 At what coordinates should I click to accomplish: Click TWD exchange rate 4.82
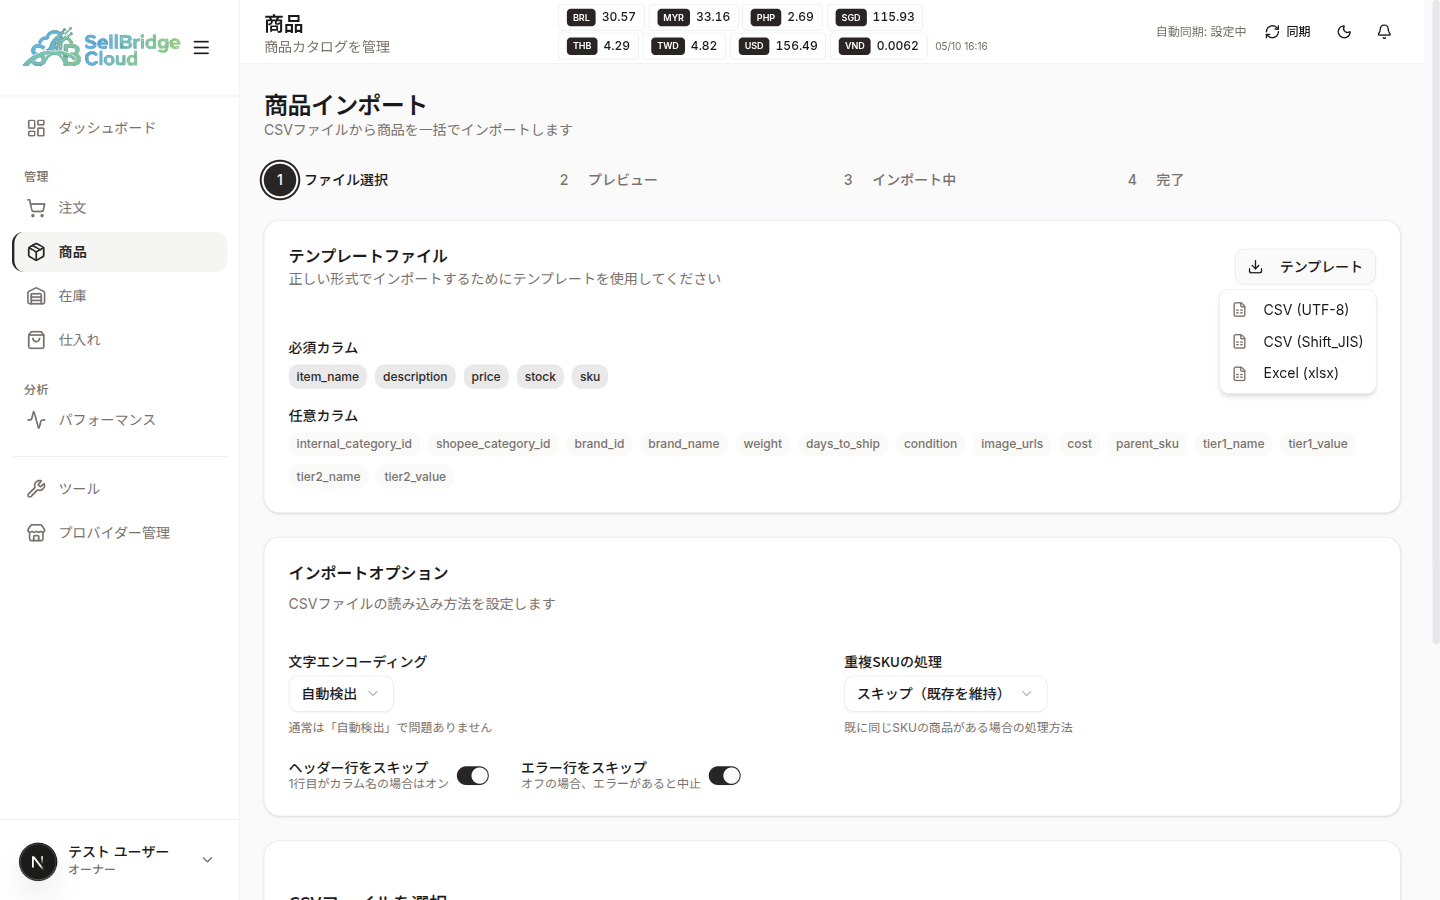[685, 46]
